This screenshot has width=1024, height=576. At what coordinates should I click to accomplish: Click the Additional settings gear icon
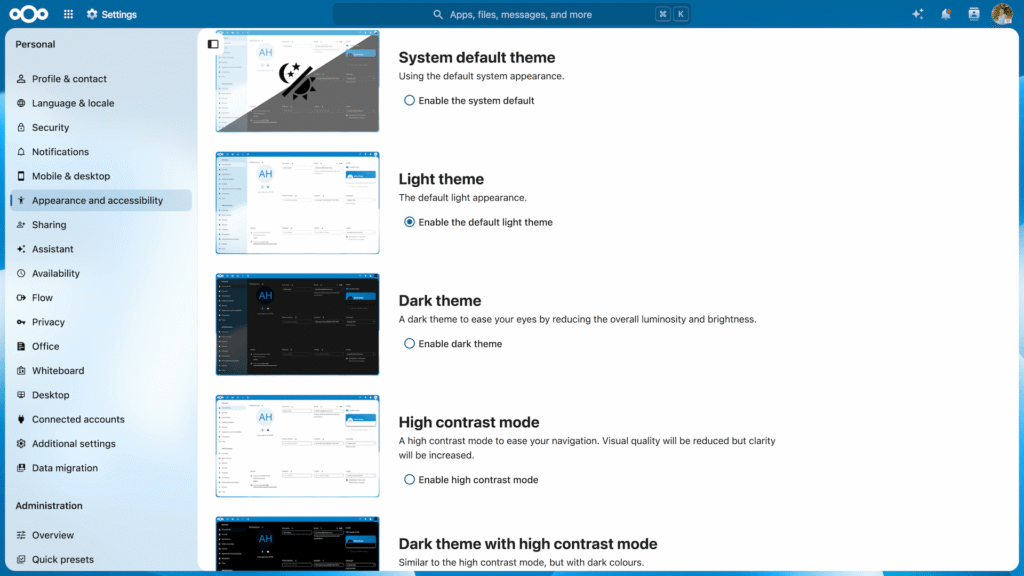point(21,443)
